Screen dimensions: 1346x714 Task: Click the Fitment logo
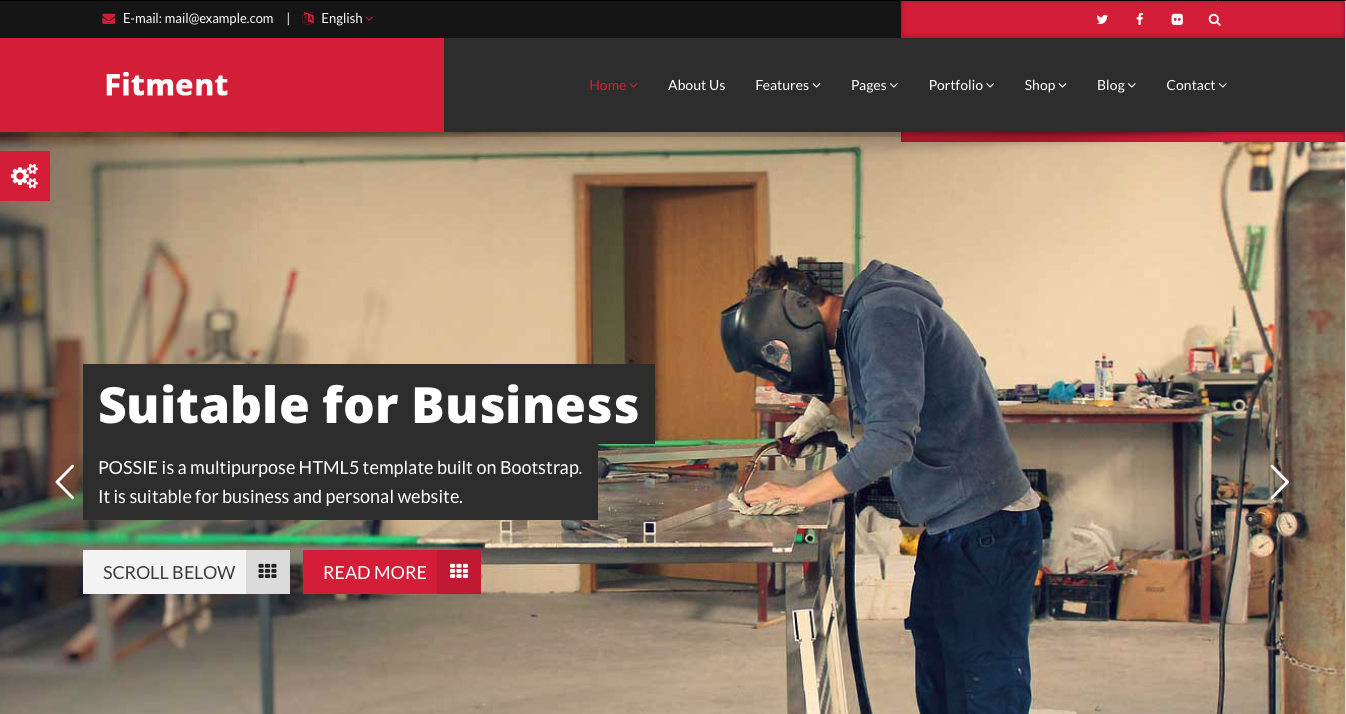[x=166, y=85]
